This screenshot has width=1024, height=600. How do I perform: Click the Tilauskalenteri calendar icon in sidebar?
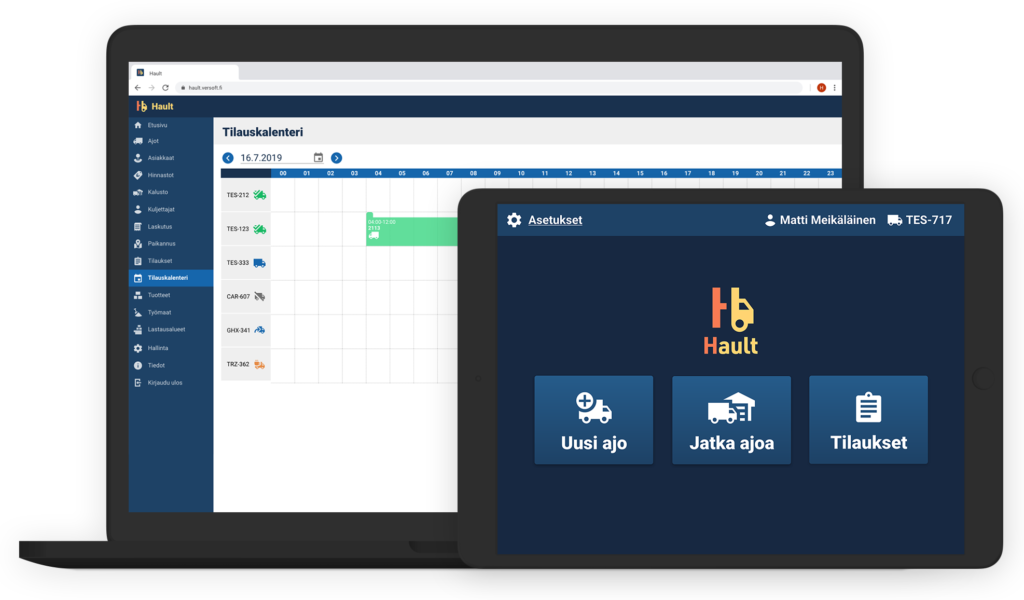point(138,278)
